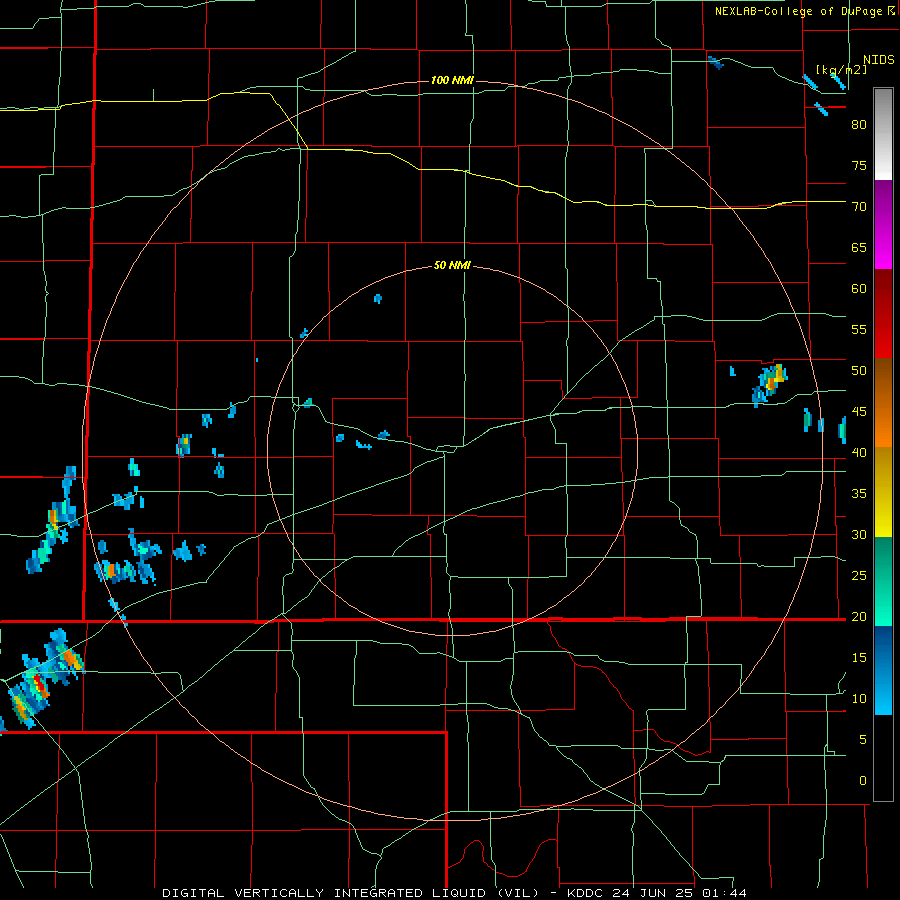Click the orange-brown segment of the color bar
The image size is (900, 900).
coord(884,403)
